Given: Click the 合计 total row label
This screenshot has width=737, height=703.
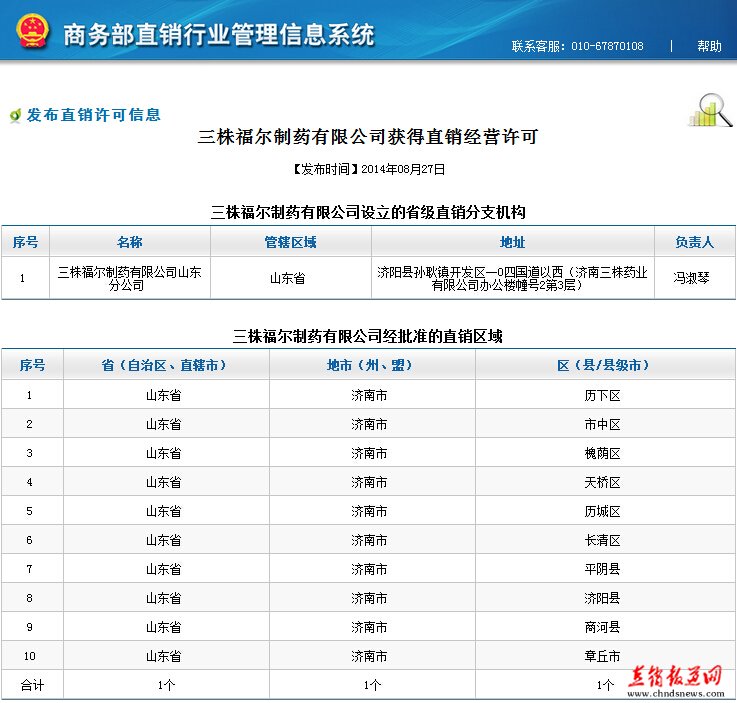Looking at the screenshot, I should point(32,685).
